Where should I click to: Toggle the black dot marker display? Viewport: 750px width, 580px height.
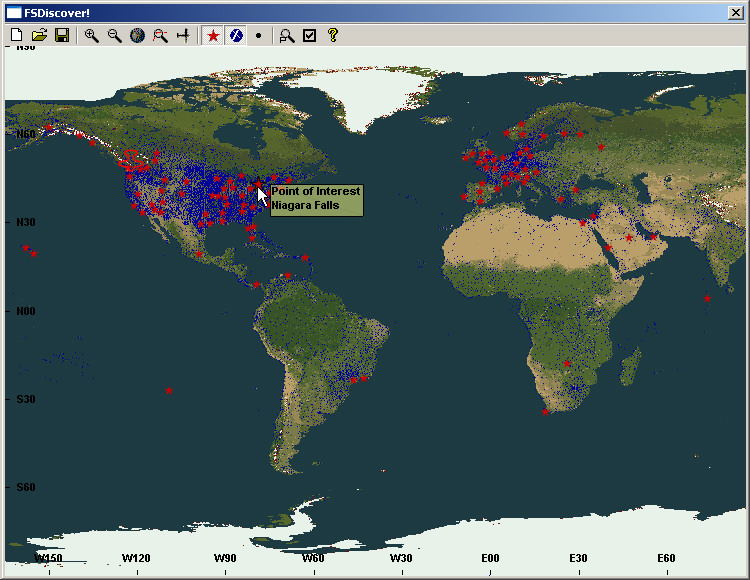pyautogui.click(x=259, y=35)
